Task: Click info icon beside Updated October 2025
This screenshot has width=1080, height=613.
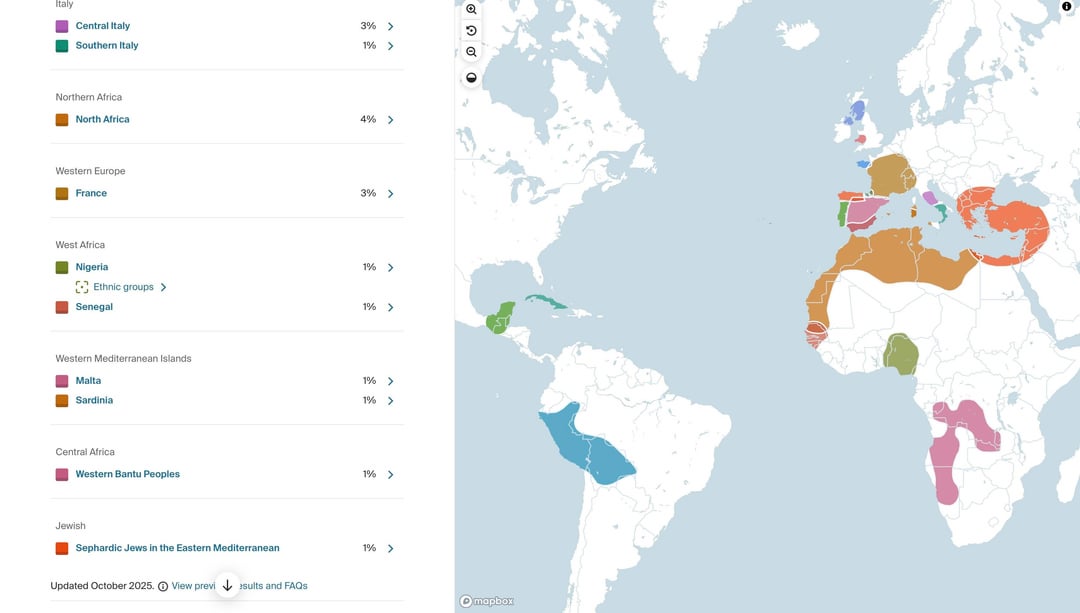Action: pos(163,586)
